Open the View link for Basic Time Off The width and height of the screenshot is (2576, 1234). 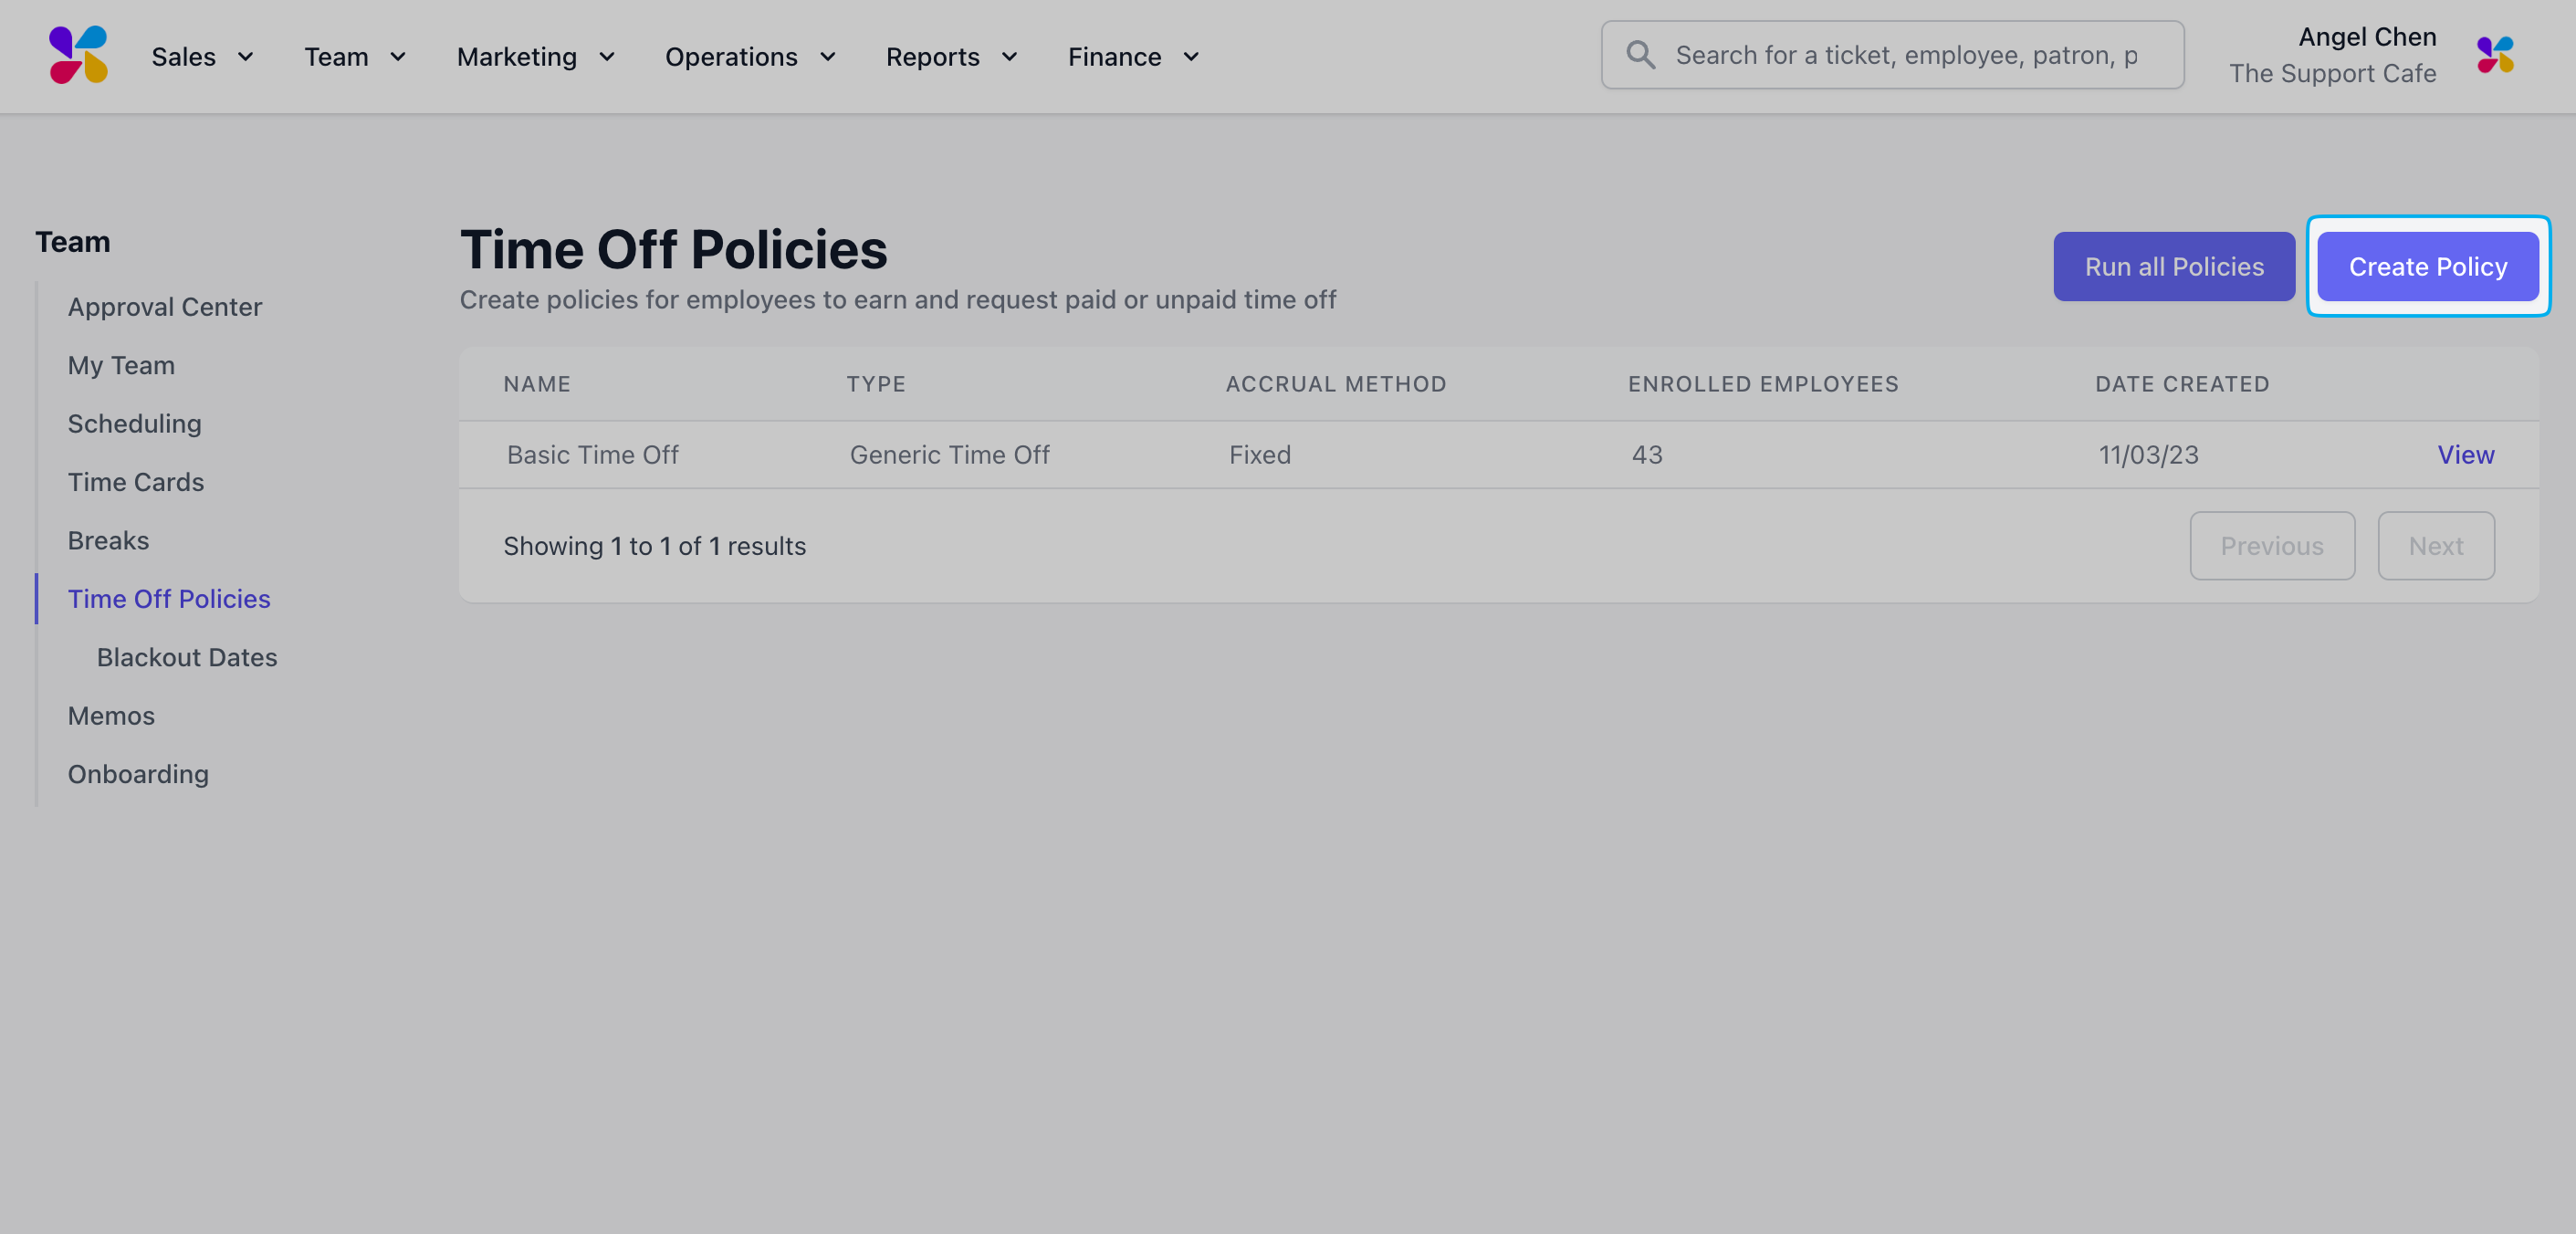[x=2465, y=455]
